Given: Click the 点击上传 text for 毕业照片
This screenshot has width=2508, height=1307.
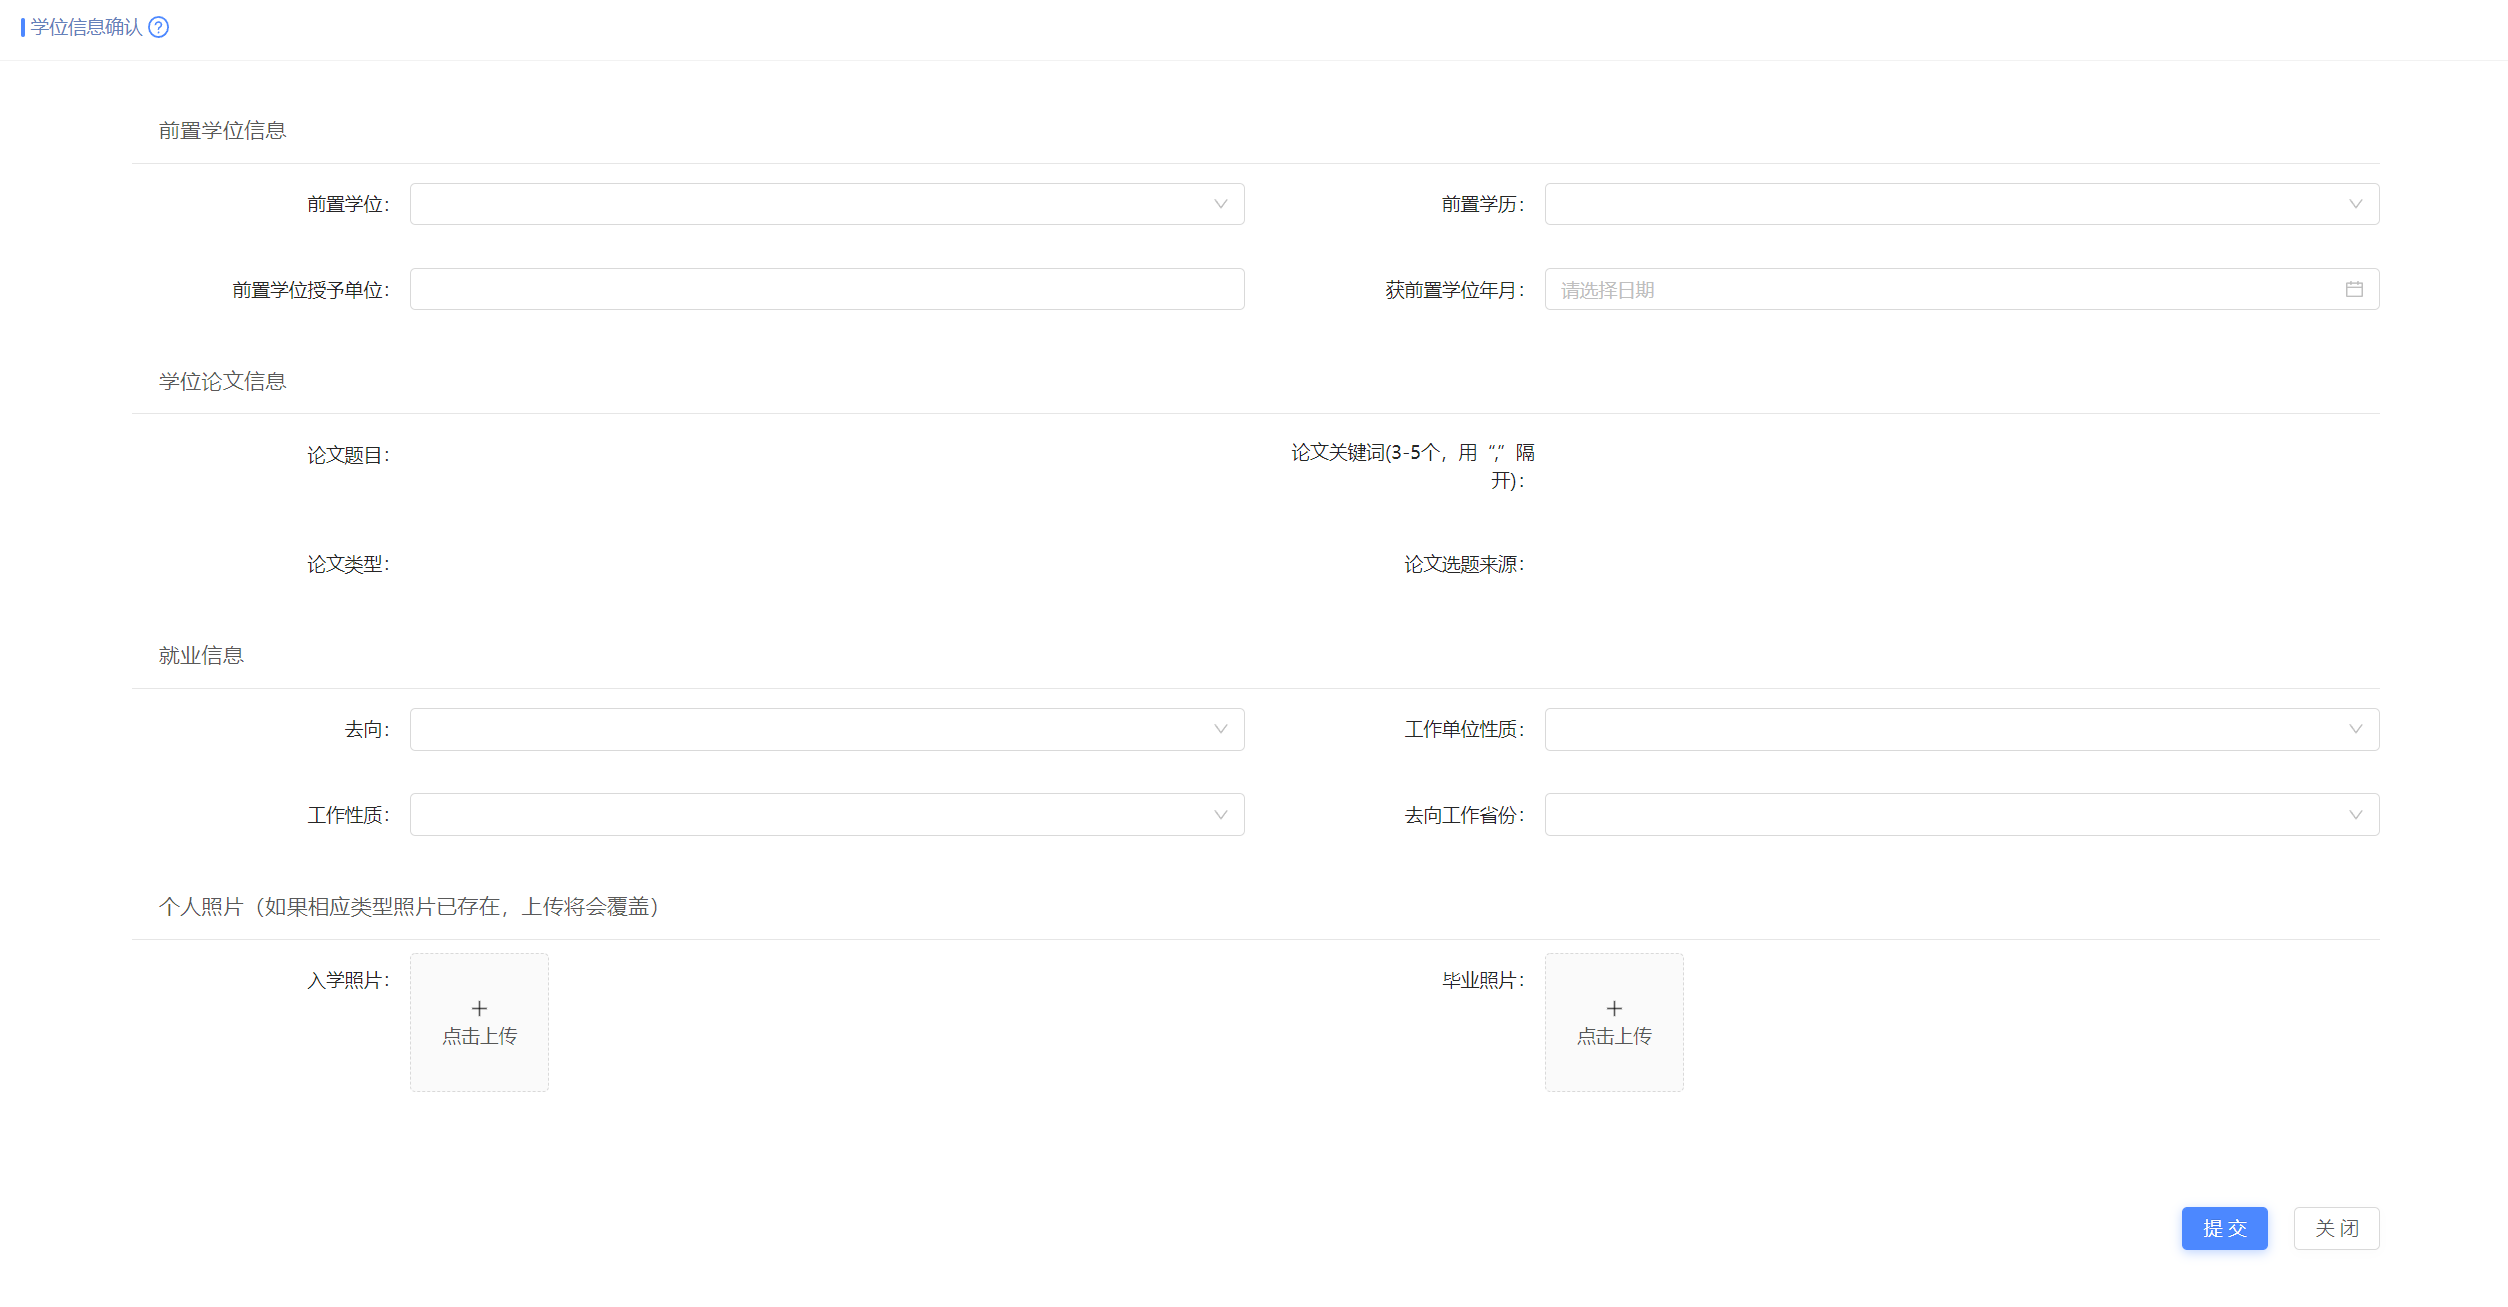Looking at the screenshot, I should pos(1614,1037).
